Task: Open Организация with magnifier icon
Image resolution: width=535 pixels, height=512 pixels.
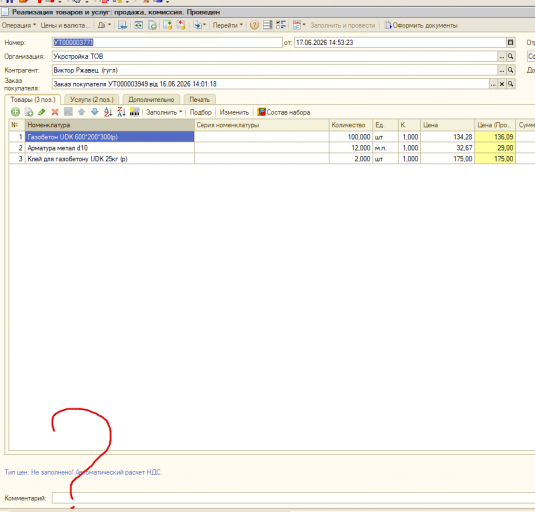Action: coord(510,57)
